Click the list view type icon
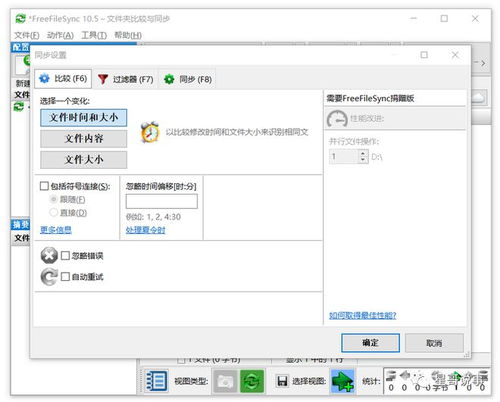 [x=156, y=381]
